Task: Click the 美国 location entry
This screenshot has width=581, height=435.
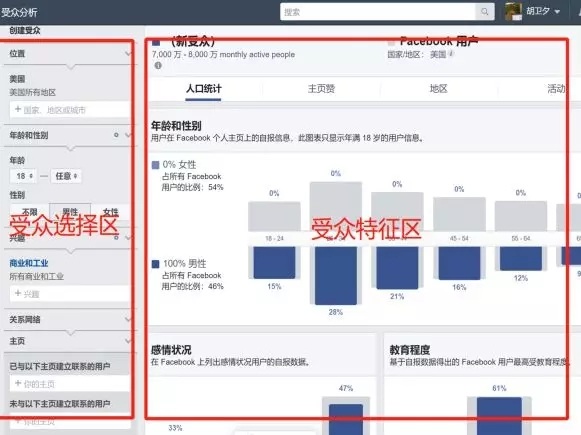Action: coord(17,79)
